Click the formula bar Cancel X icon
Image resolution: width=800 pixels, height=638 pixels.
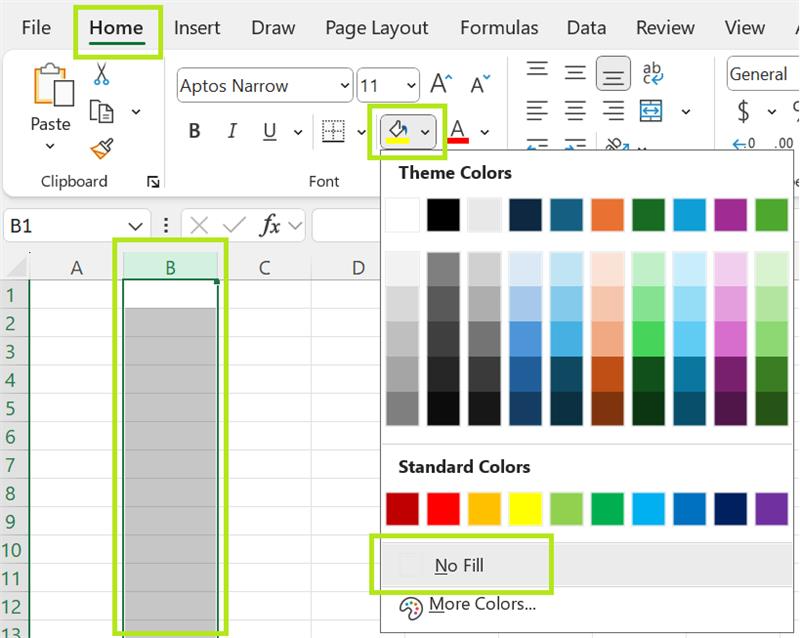[x=199, y=225]
